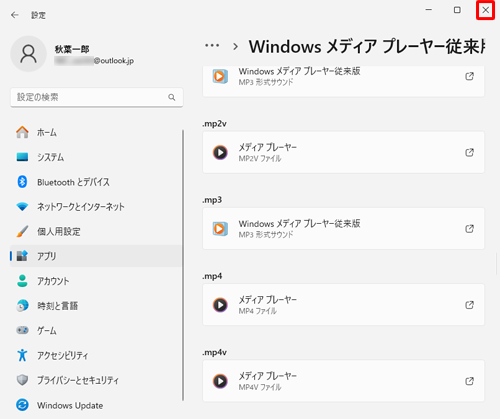Click the Media Player icon in the .mp4 row

click(220, 305)
